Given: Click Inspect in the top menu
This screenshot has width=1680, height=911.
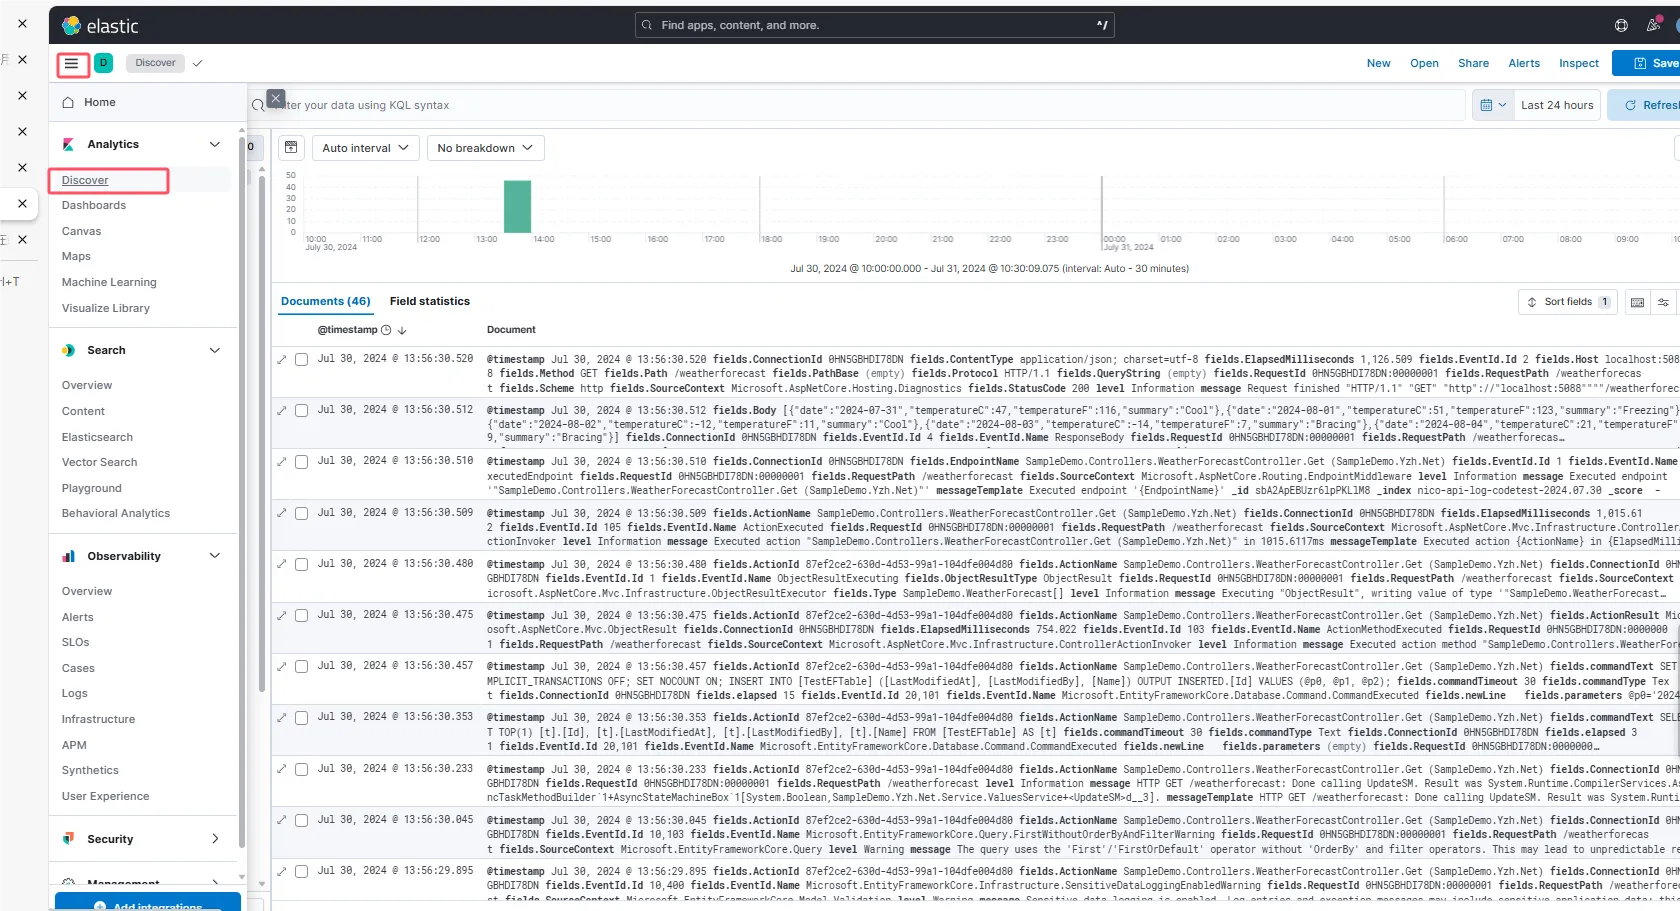Looking at the screenshot, I should (x=1578, y=63).
